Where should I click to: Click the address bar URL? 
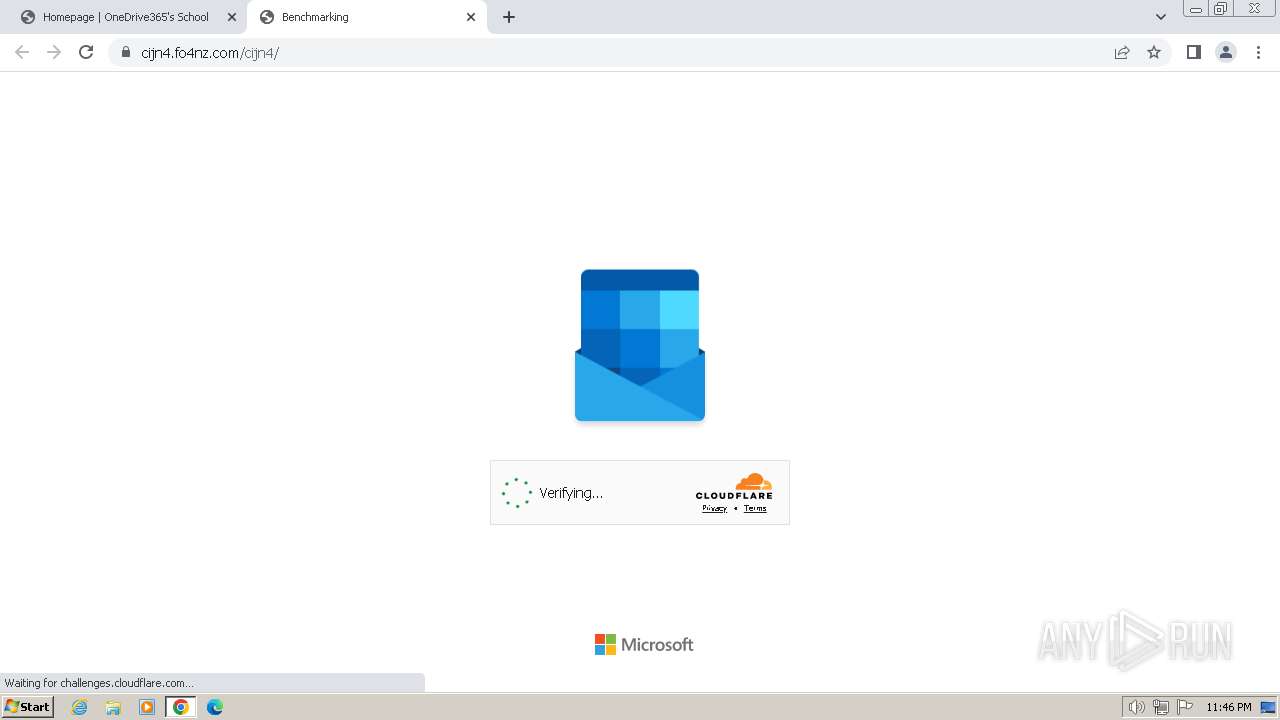pos(210,53)
